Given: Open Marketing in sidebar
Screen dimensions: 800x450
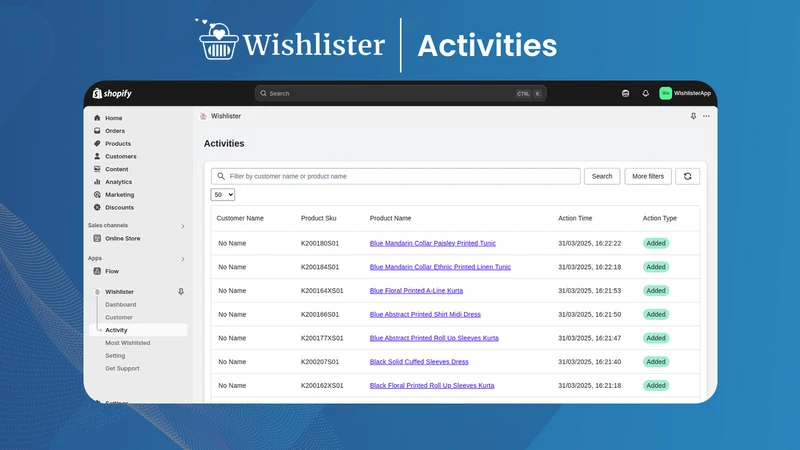Looking at the screenshot, I should [119, 194].
